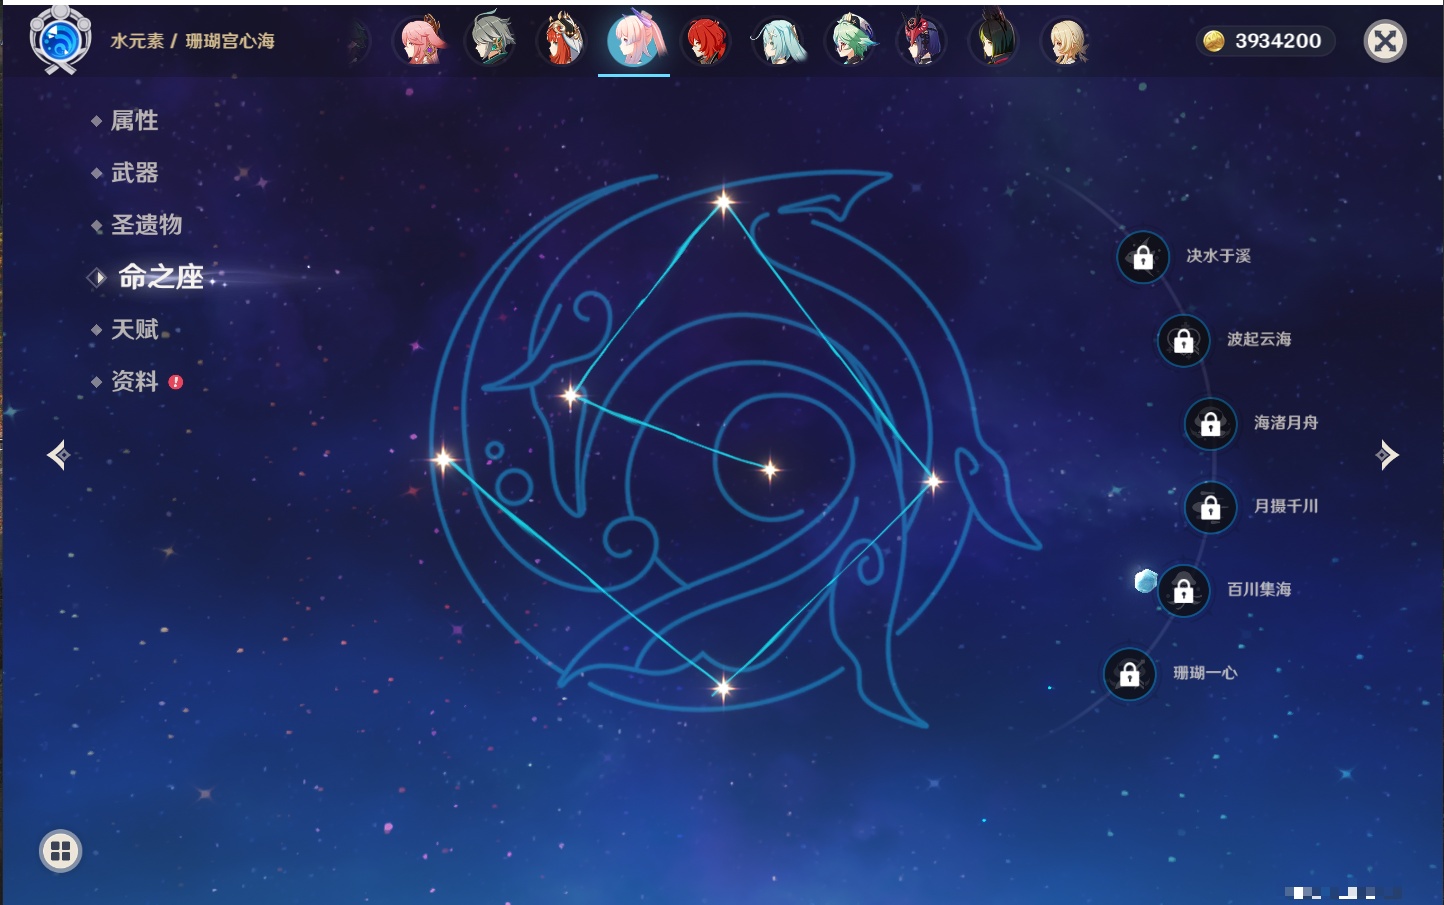Select Tighnari's dark-eared avatar
The image size is (1444, 905).
[993, 41]
